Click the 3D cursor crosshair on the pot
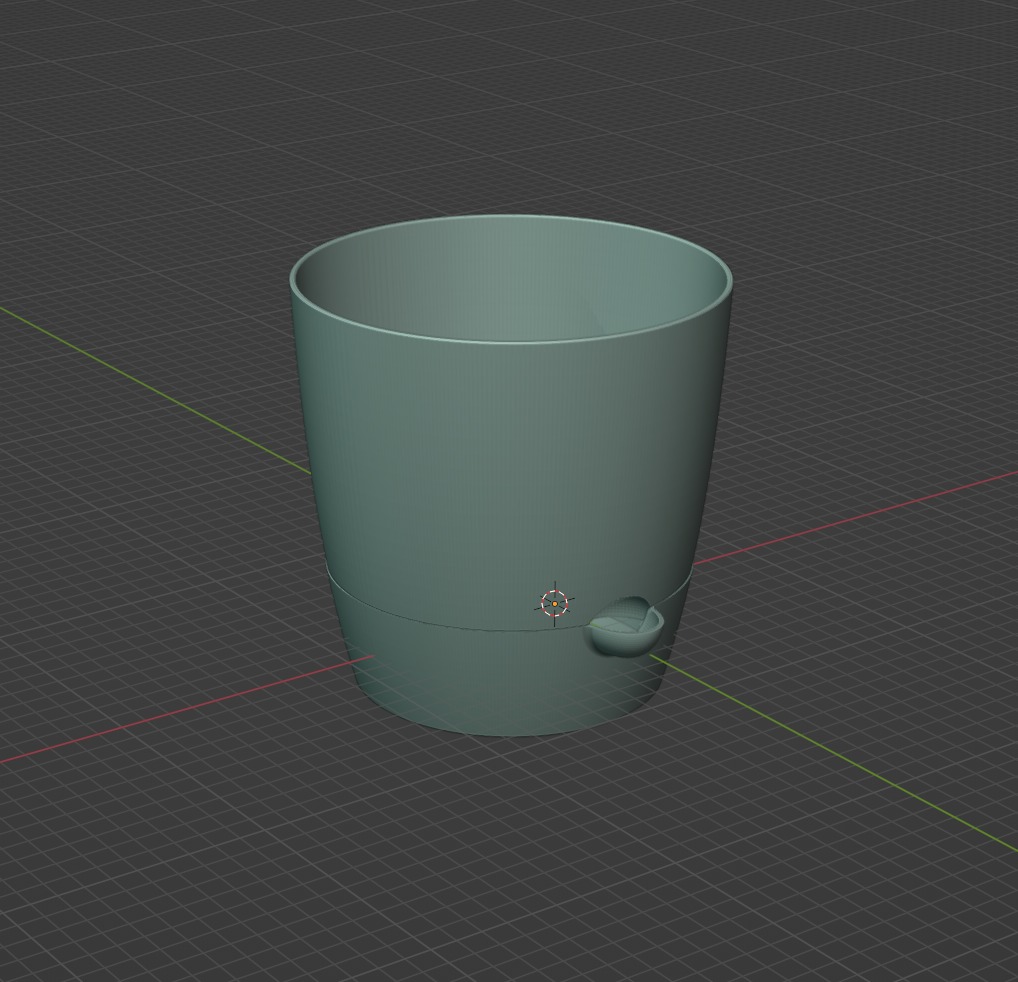The width and height of the screenshot is (1018, 982). tap(554, 604)
